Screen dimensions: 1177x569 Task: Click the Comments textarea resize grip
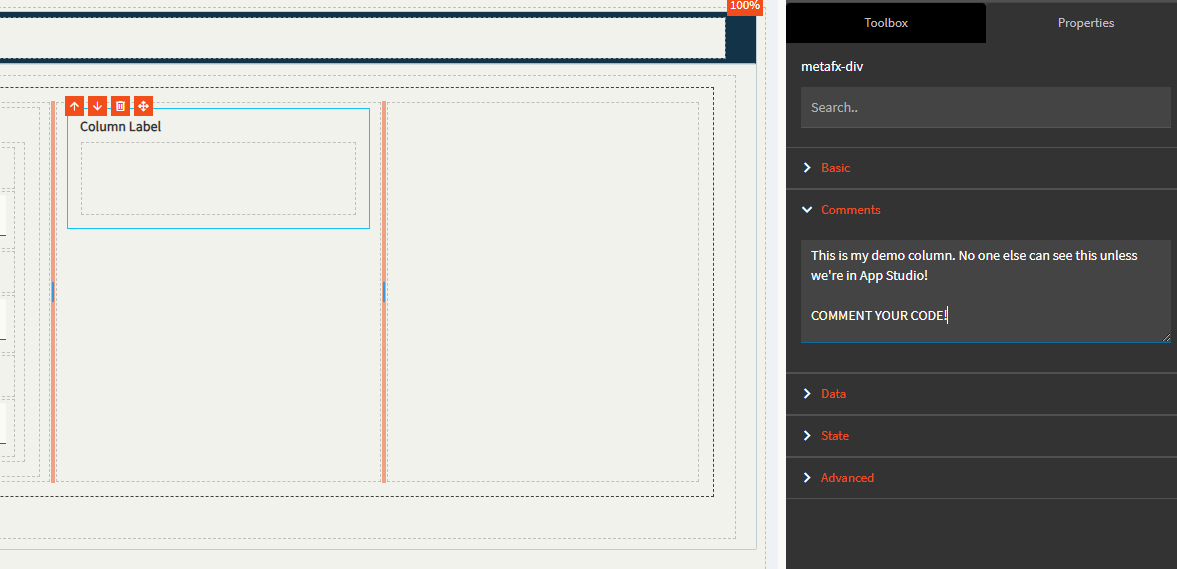coord(1166,338)
